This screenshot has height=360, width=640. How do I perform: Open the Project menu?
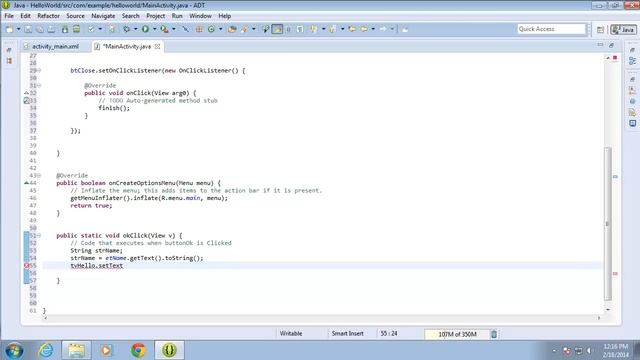(x=156, y=16)
